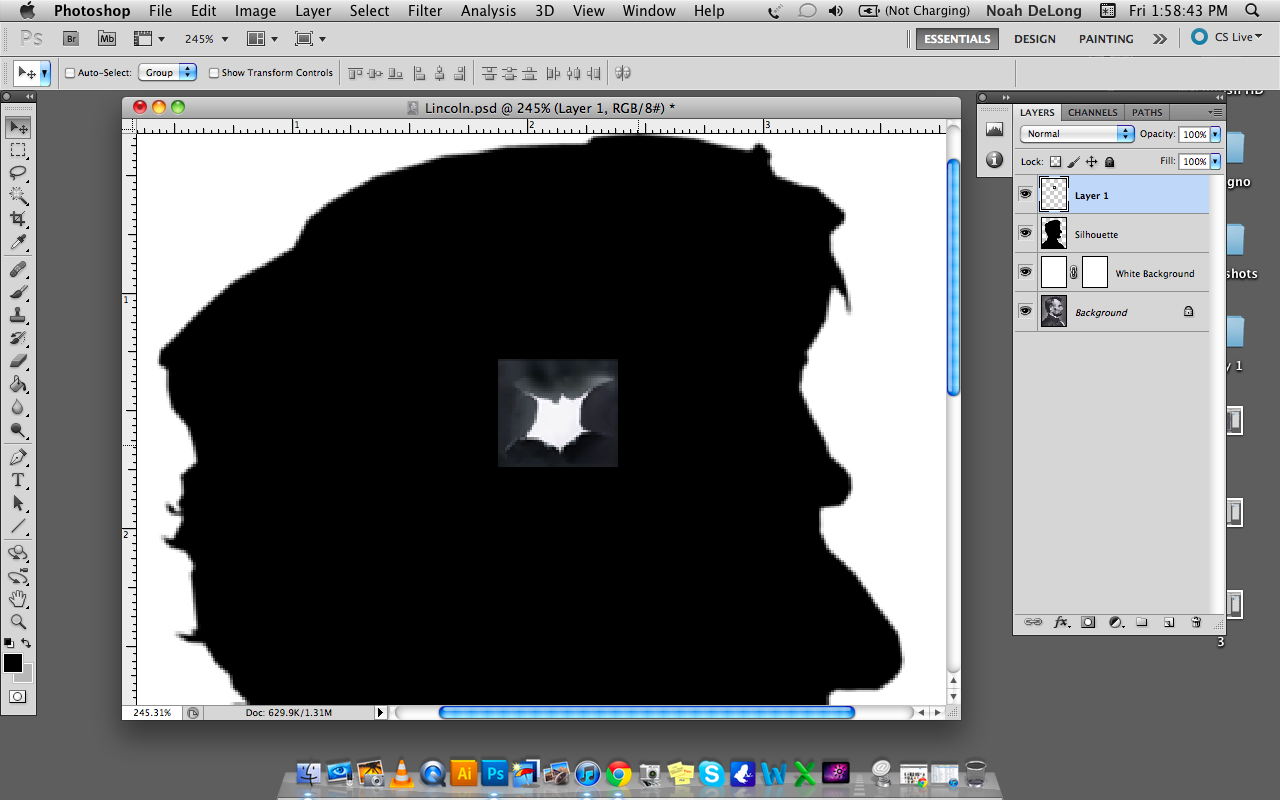Toggle visibility of the Background layer
Image resolution: width=1280 pixels, height=800 pixels.
tap(1025, 311)
